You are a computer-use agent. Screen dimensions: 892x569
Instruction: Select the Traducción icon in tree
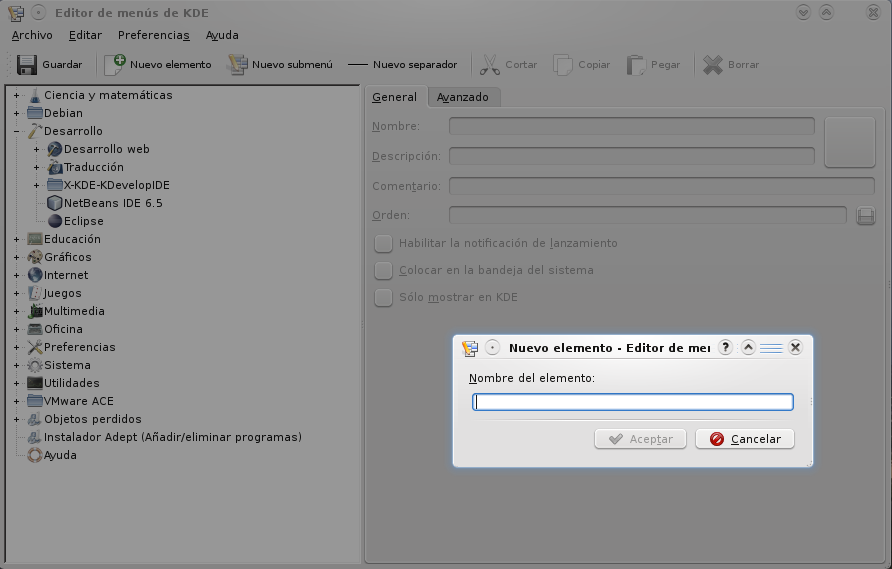(x=55, y=167)
